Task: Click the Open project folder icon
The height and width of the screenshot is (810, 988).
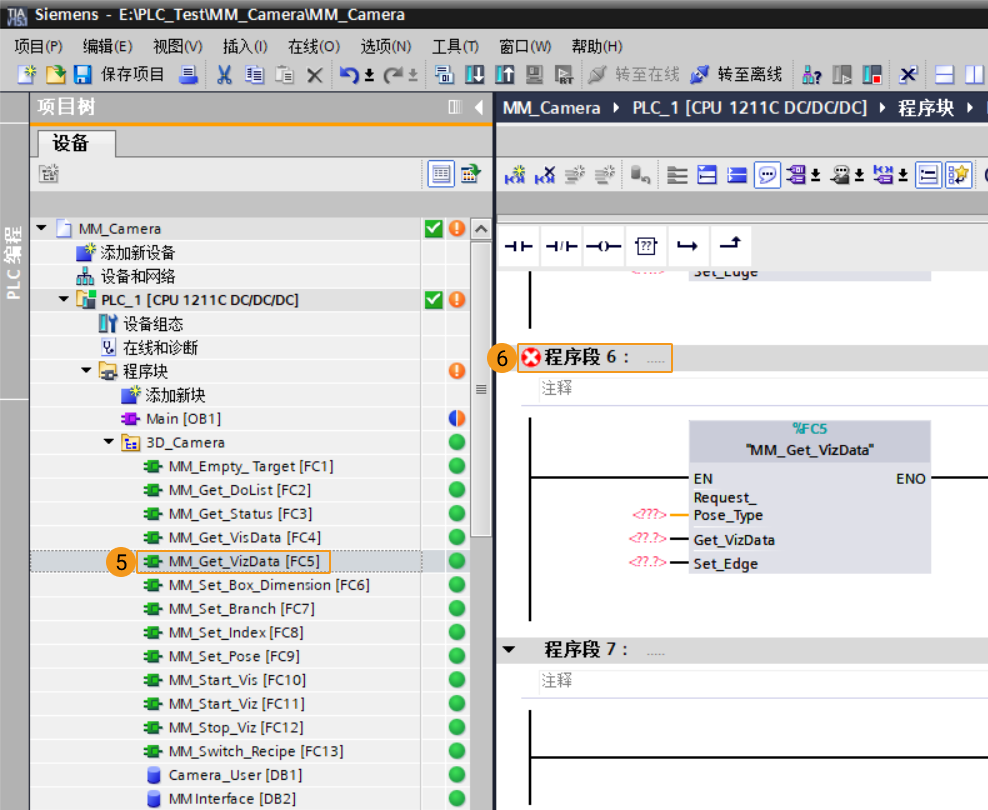Action: [x=55, y=75]
